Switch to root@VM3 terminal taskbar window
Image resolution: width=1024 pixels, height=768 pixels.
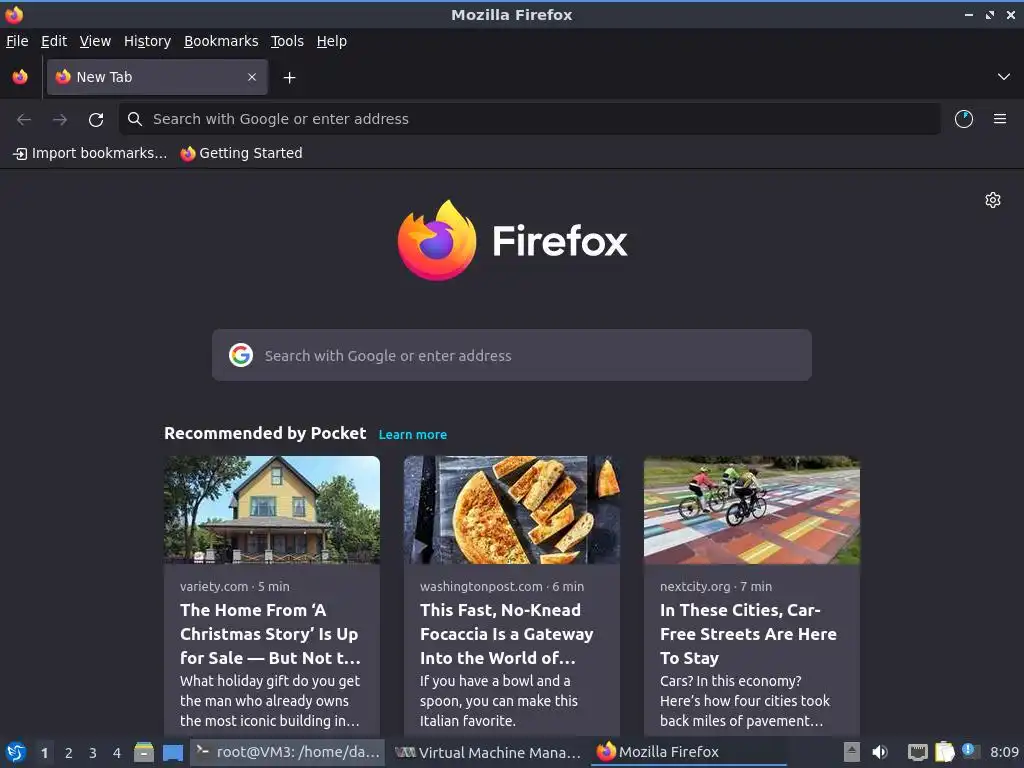click(x=287, y=752)
